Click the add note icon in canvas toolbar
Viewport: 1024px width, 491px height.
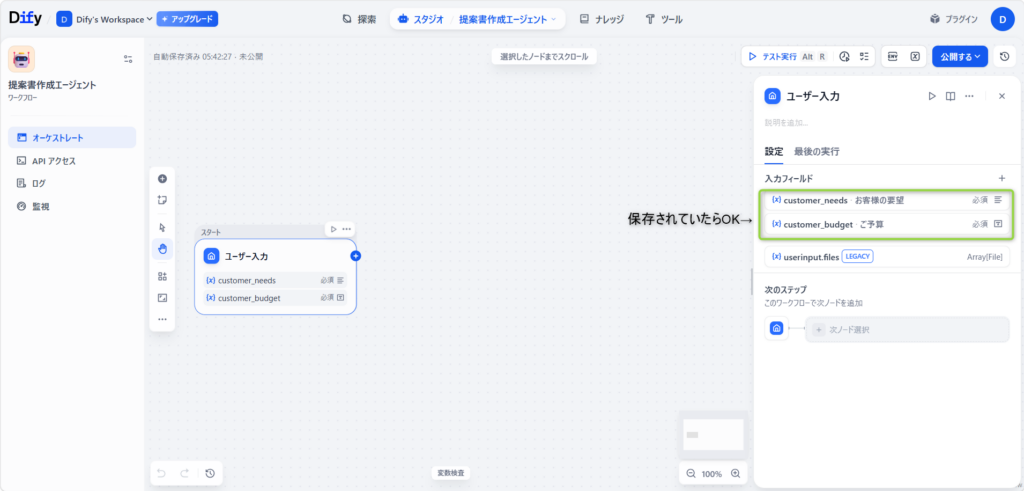tap(162, 200)
